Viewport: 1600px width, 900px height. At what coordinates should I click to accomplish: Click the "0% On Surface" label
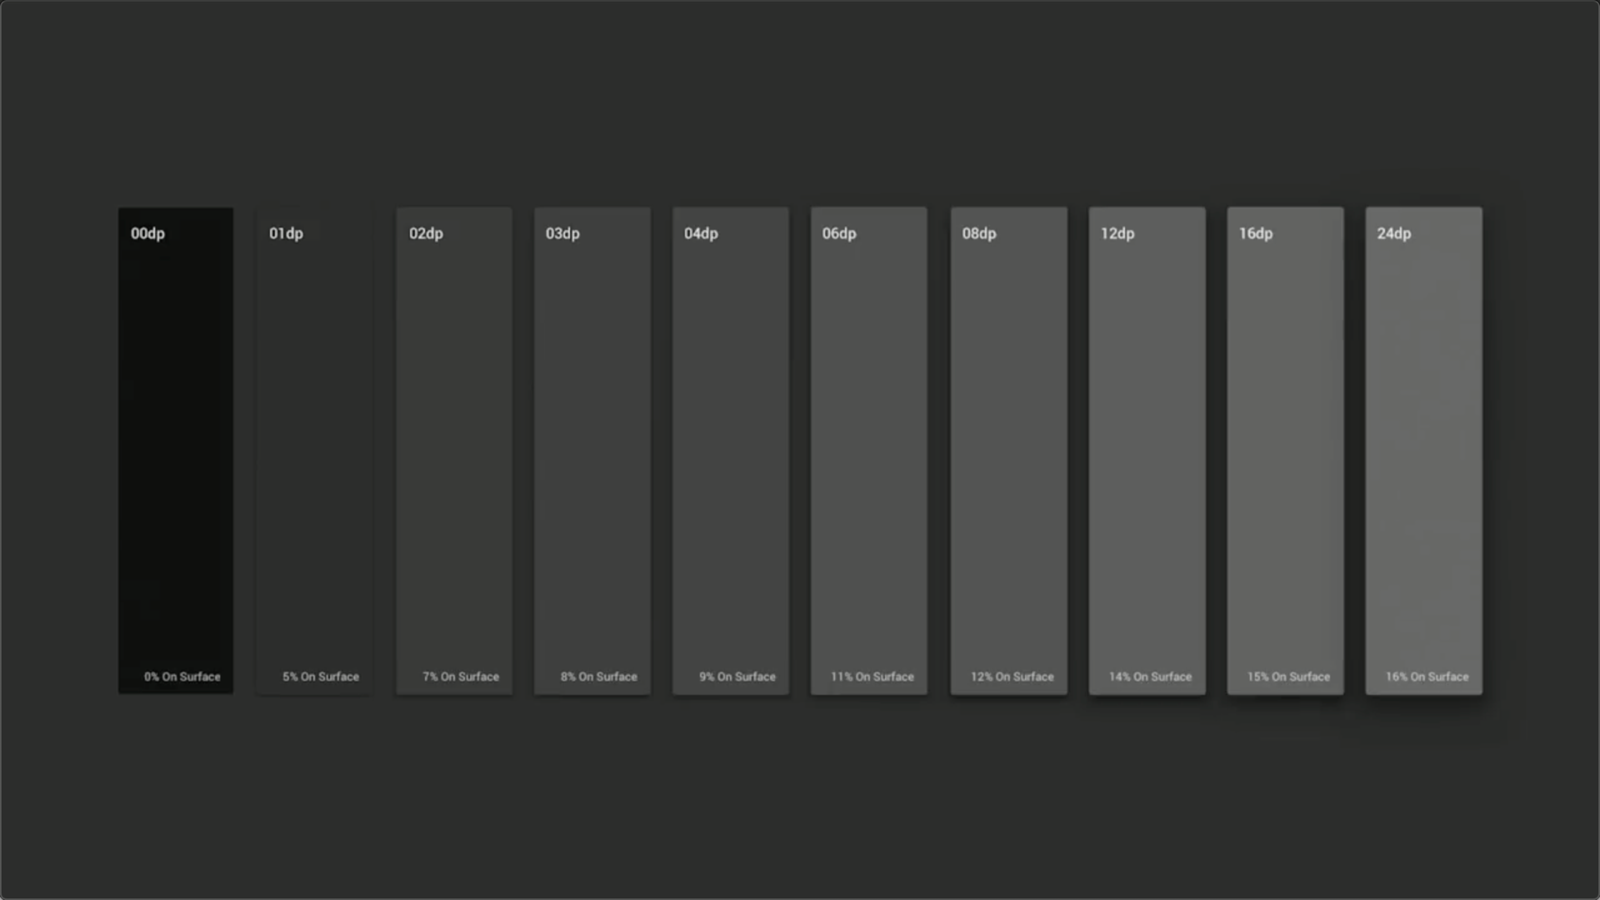tap(182, 677)
